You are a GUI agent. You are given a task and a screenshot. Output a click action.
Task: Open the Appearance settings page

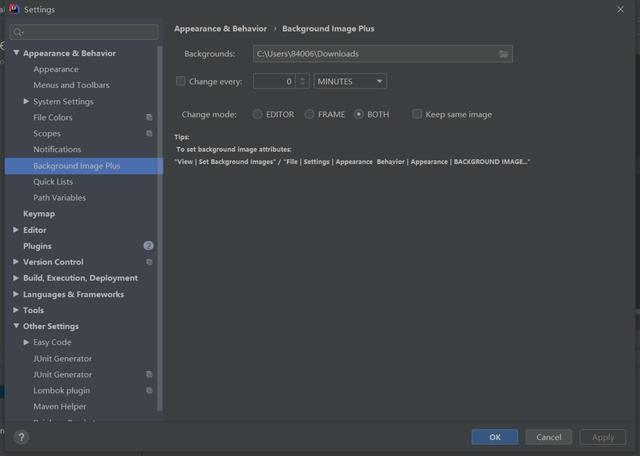(56, 69)
